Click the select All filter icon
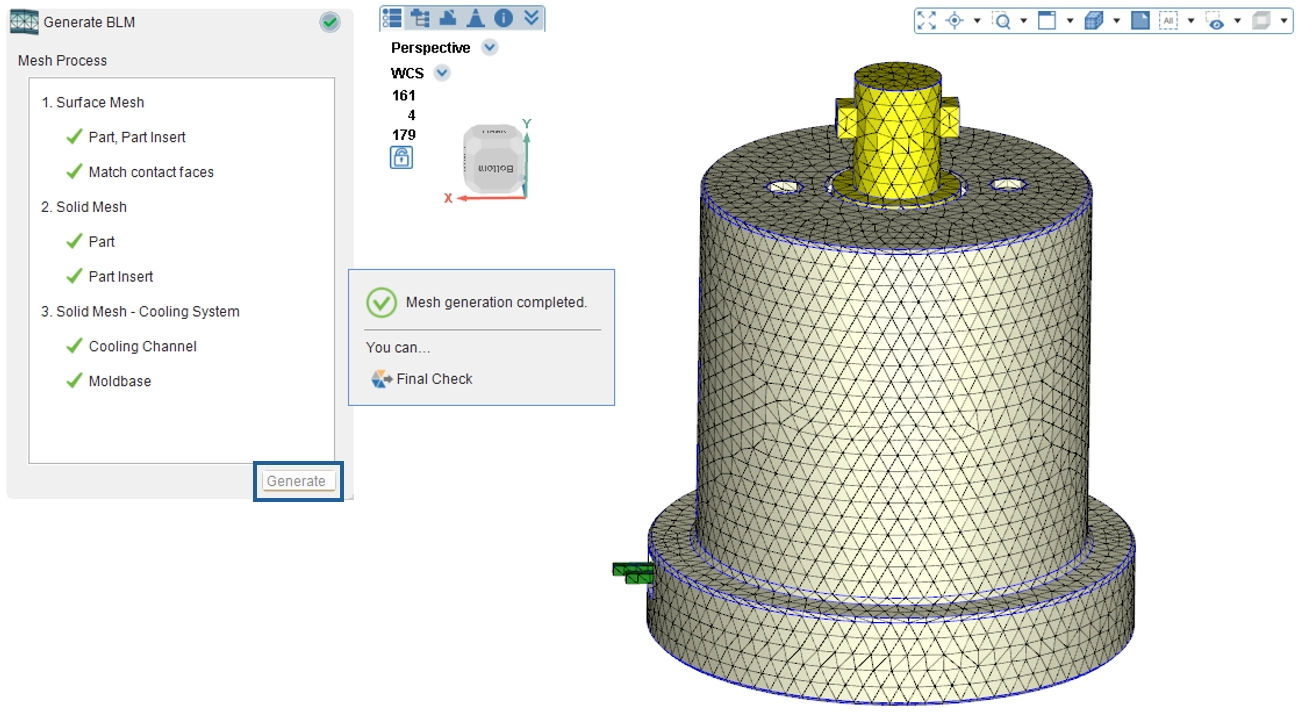1301x718 pixels. pyautogui.click(x=1168, y=20)
